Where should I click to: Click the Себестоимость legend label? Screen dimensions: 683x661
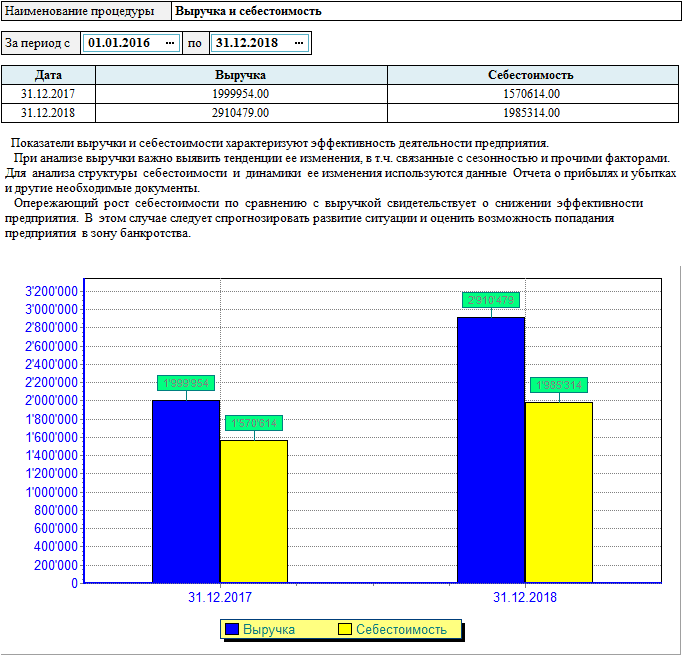tap(401, 629)
